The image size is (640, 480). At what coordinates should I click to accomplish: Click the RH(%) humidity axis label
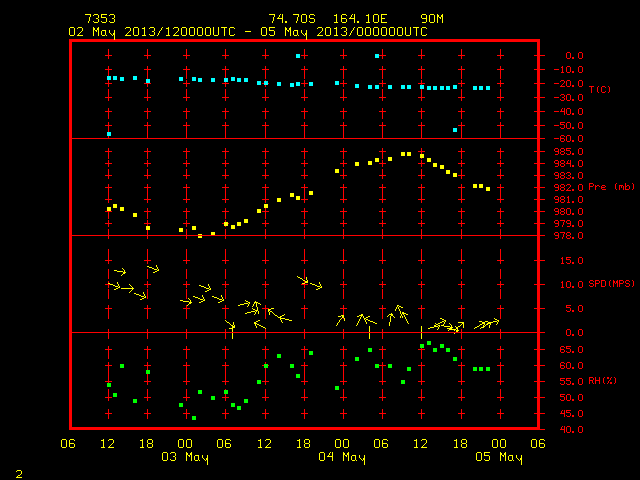tap(602, 381)
